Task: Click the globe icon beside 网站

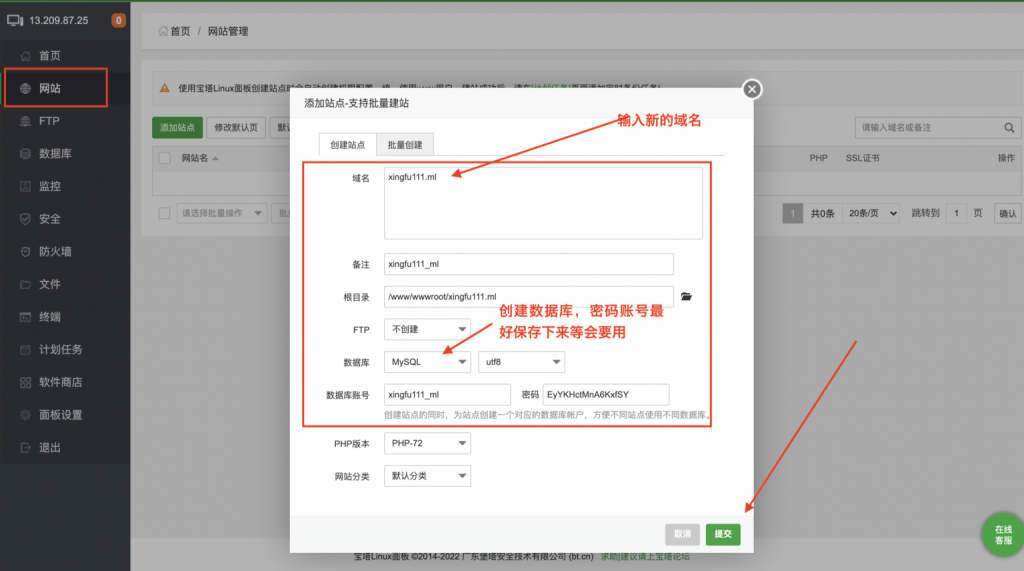Action: pos(25,88)
